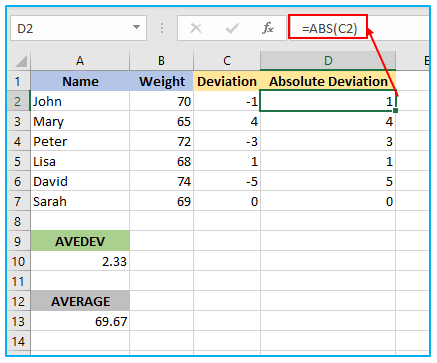
Task: Select David's weight cell 74
Action: 161,181
